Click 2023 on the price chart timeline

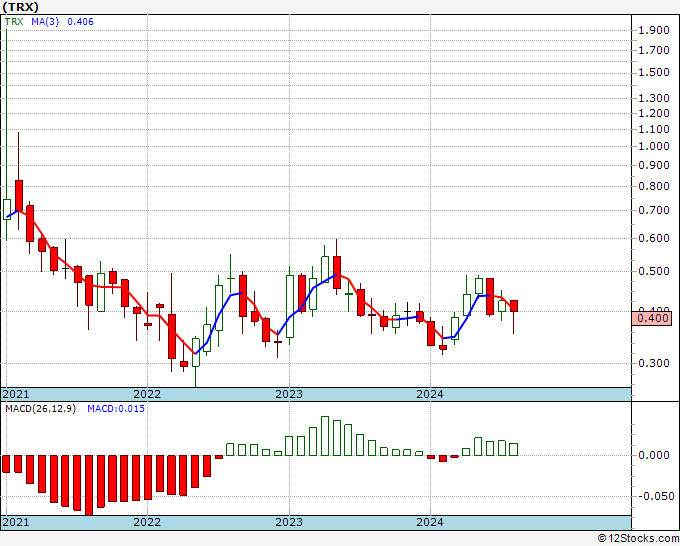[x=289, y=394]
